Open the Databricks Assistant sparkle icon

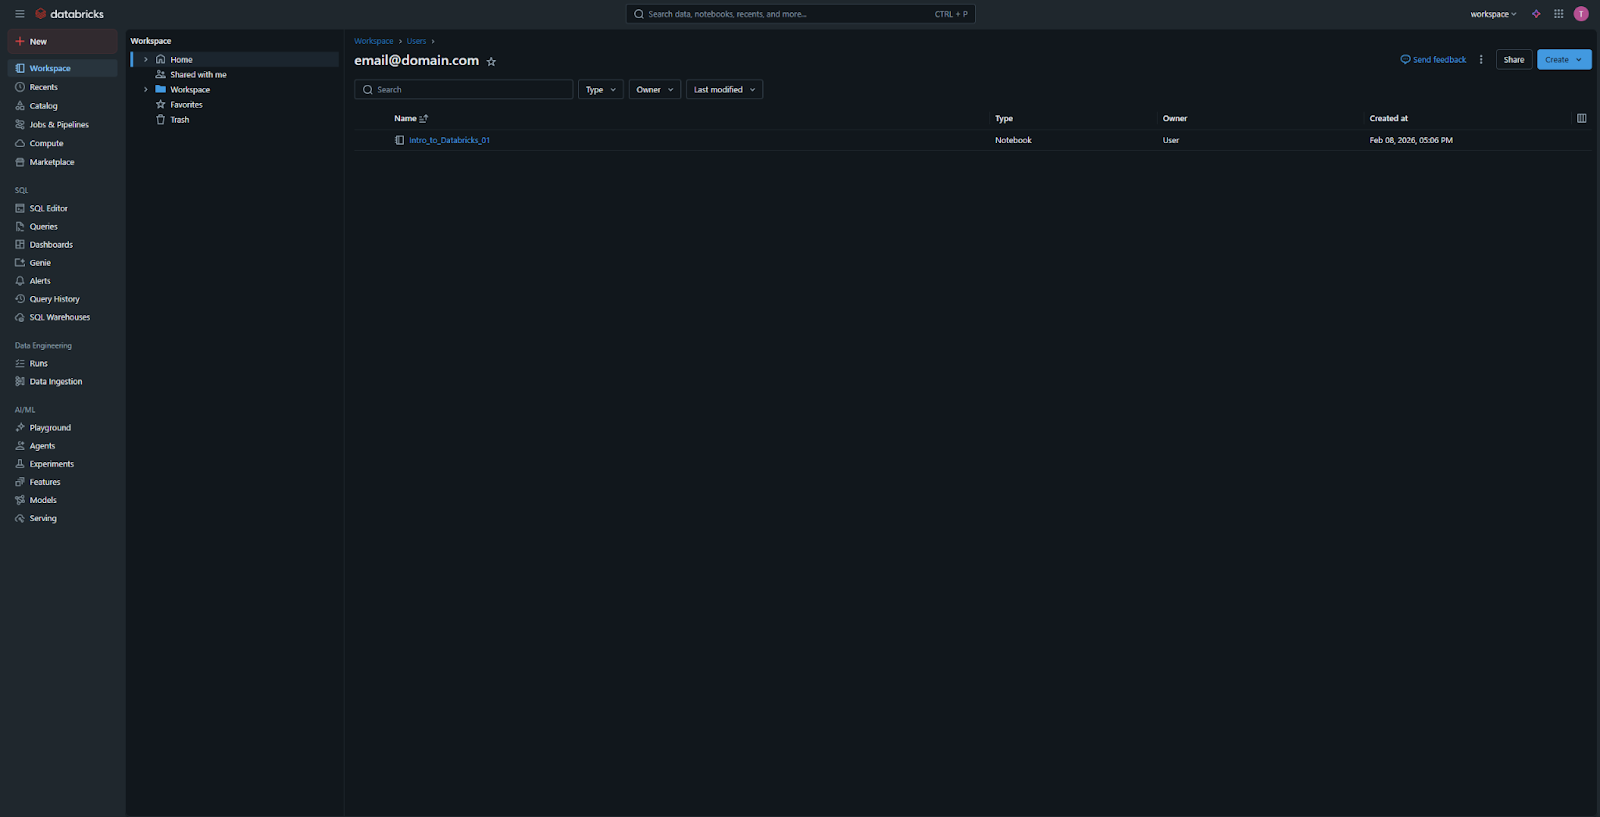click(1536, 14)
